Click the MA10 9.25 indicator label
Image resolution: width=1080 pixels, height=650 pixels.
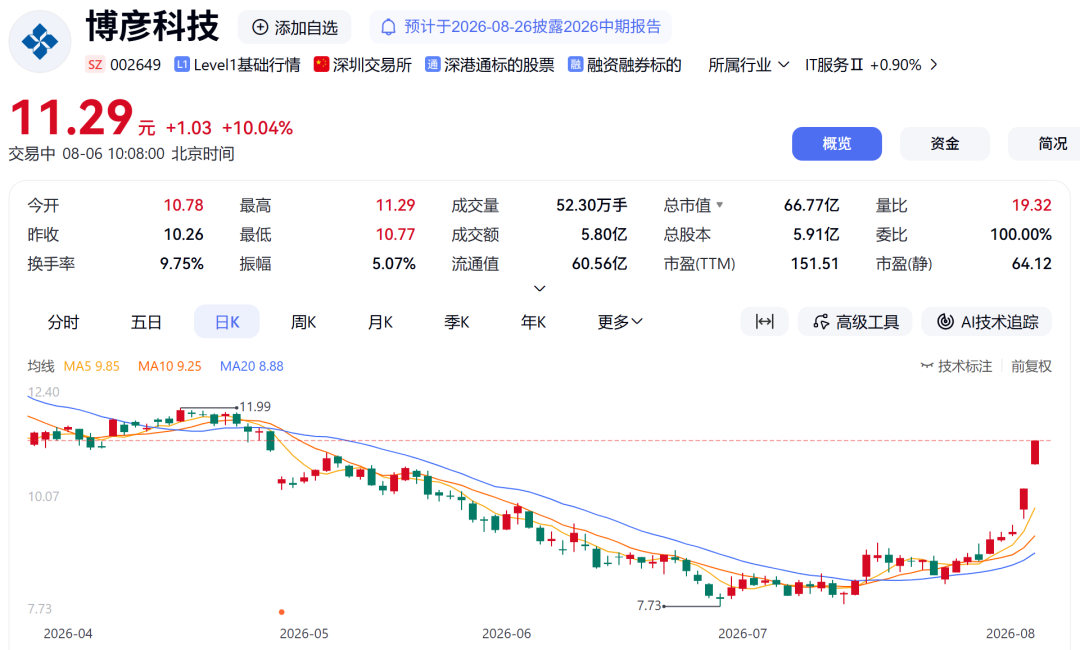[169, 366]
